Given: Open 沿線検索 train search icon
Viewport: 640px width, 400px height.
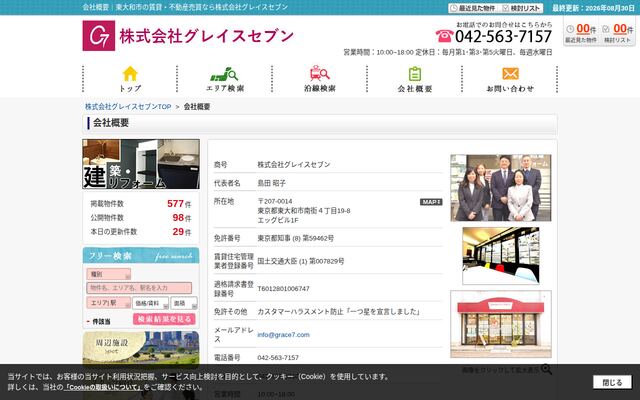Looking at the screenshot, I should 320,79.
